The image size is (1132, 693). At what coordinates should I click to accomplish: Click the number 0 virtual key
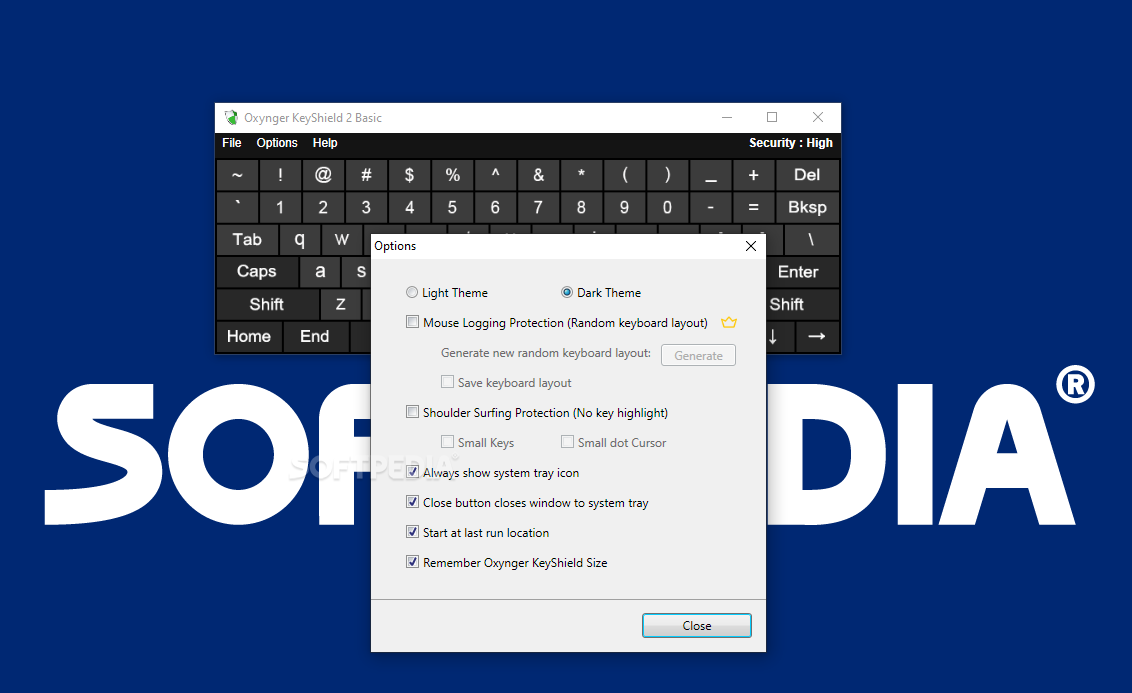tap(667, 207)
